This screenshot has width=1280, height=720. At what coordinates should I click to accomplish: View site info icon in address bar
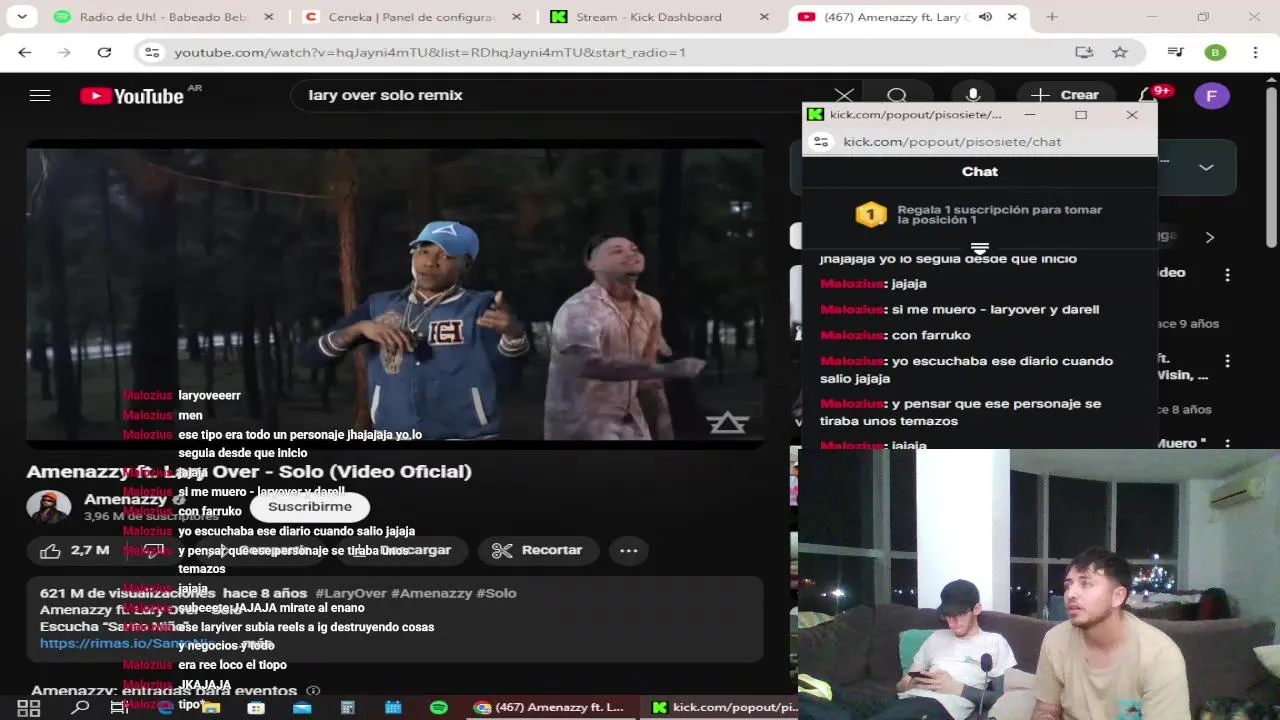(x=151, y=52)
